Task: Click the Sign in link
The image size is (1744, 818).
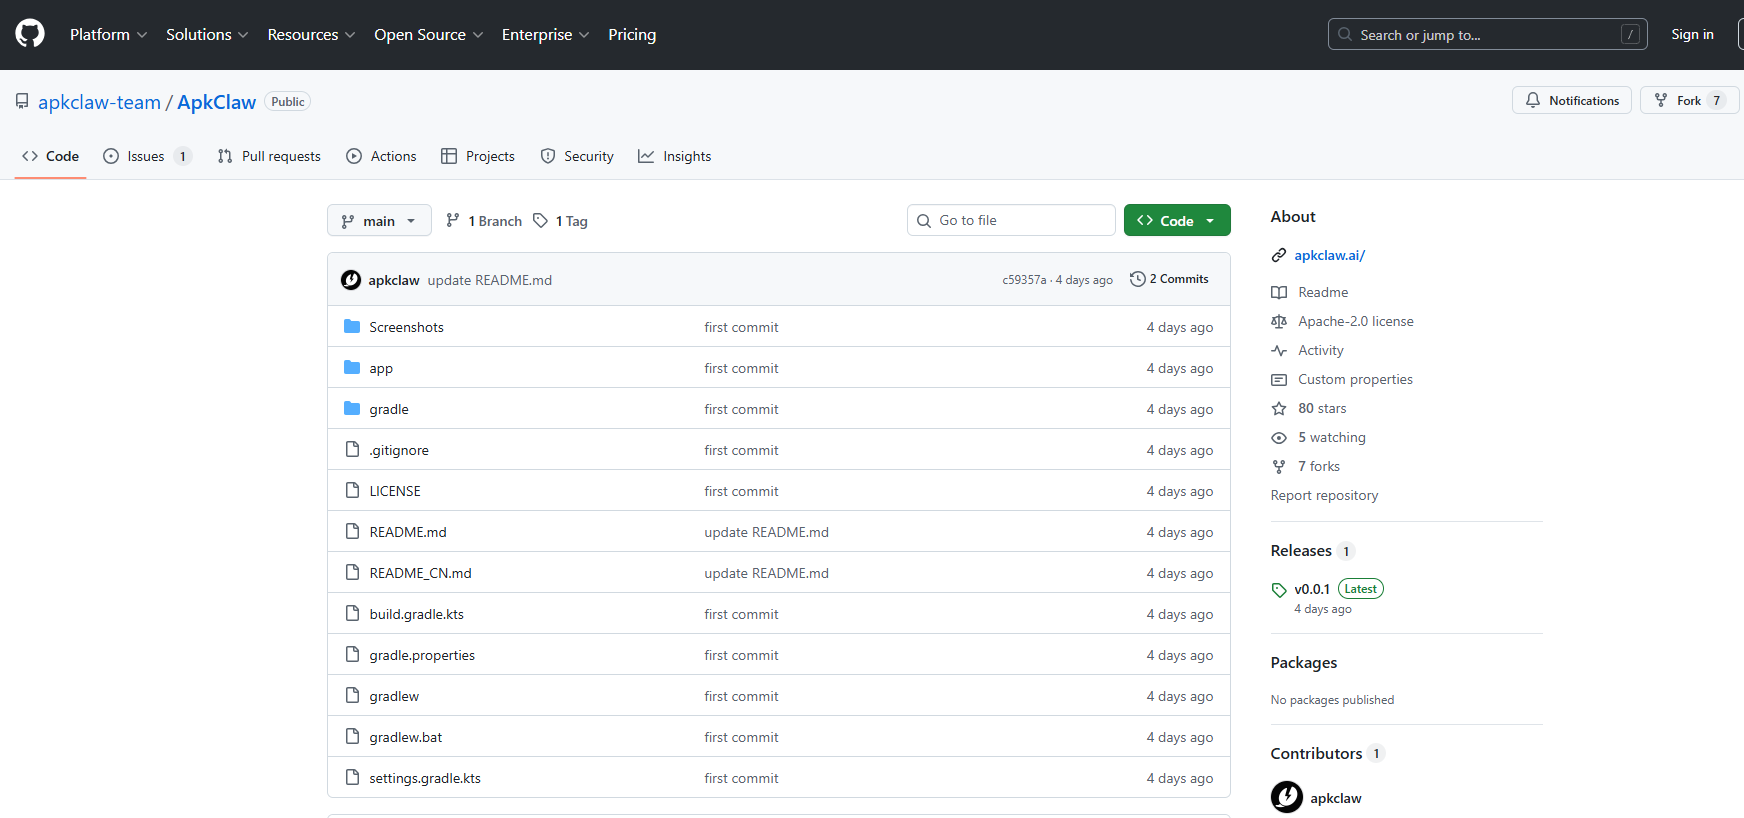Action: click(x=1692, y=34)
